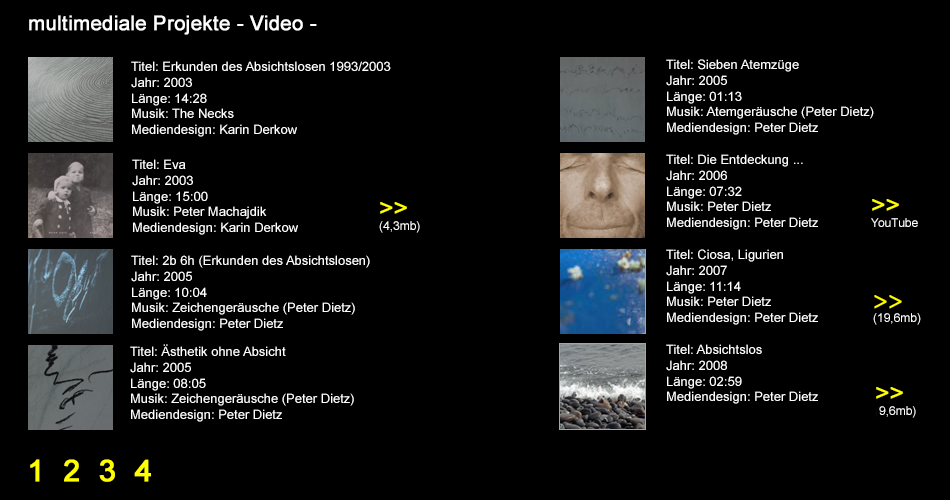Viewport: 950px width, 500px height.
Task: Click 'Musik: Atemgeräusche (Peter Dietz)'
Action: 770,112
